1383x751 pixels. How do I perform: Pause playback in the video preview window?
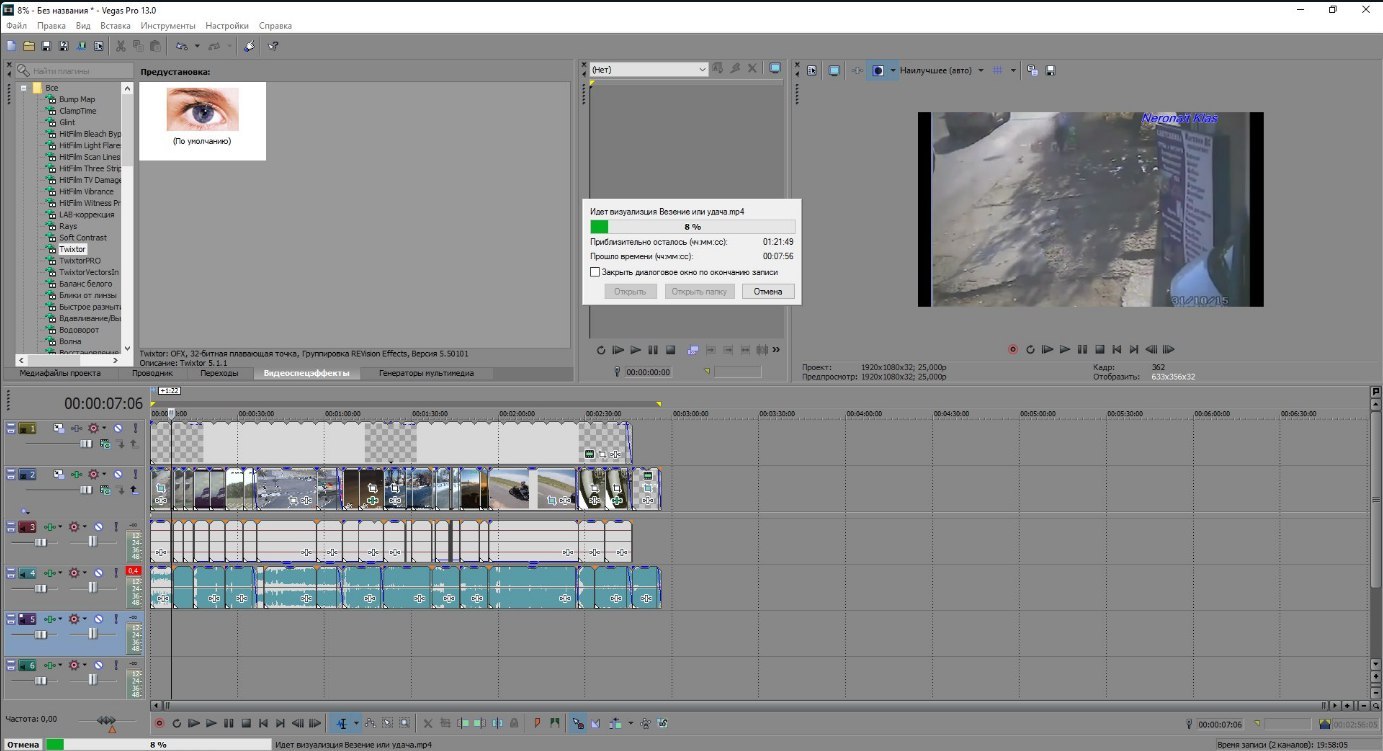[1081, 349]
